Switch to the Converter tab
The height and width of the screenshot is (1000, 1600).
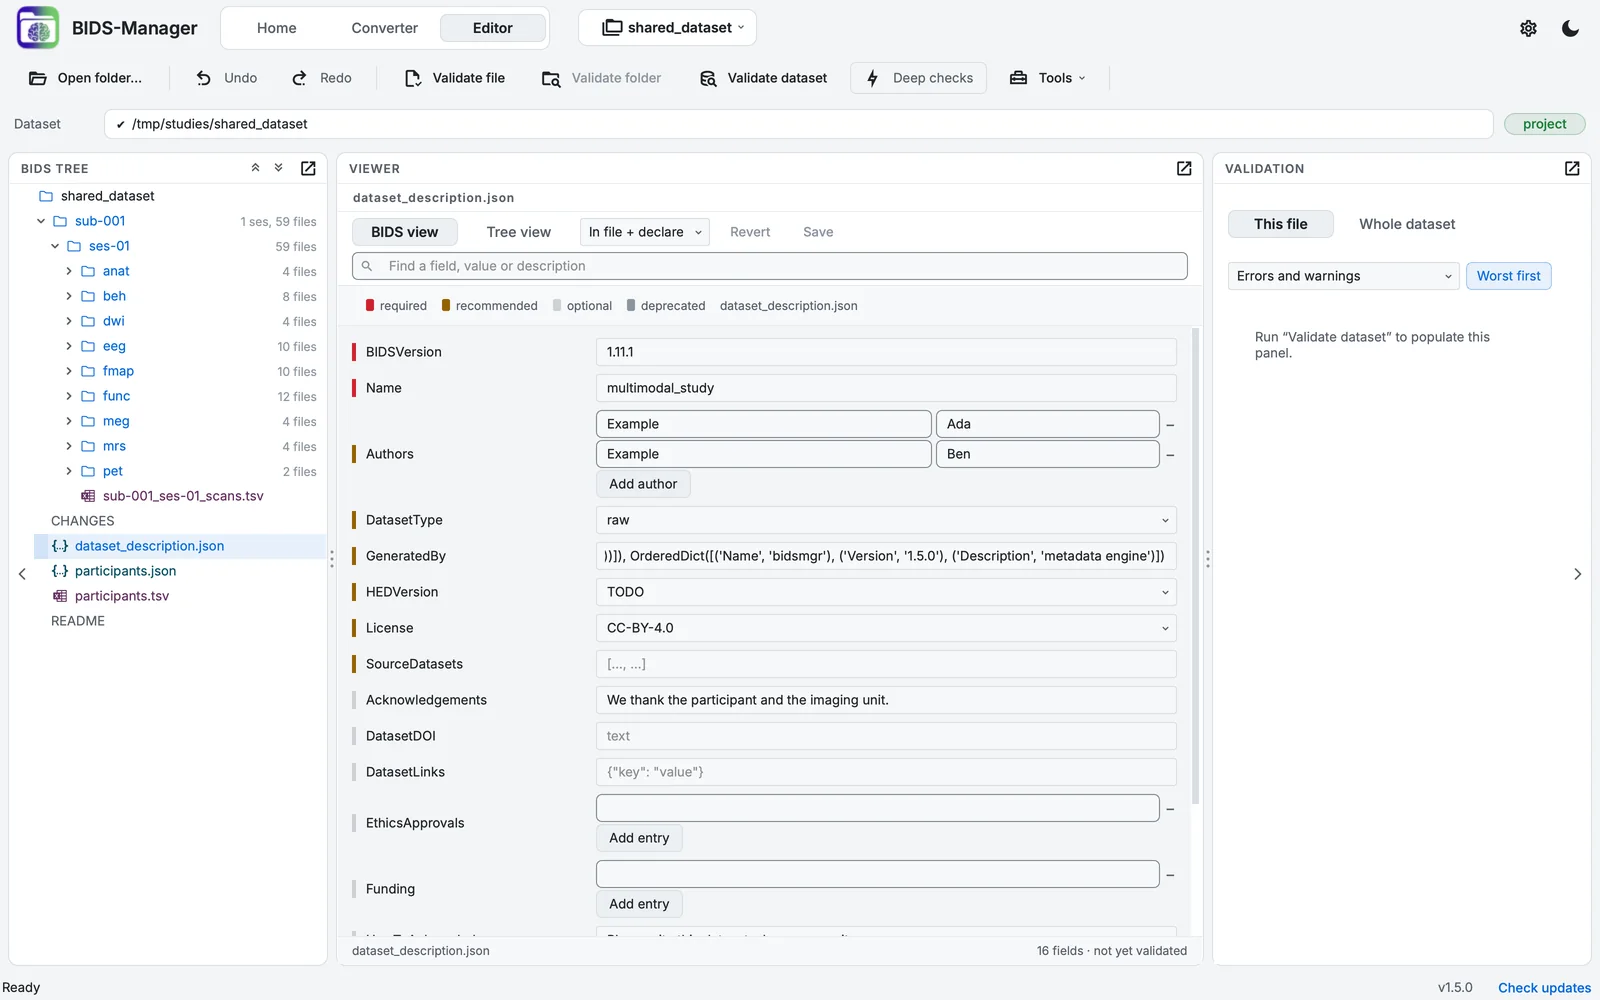384,28
